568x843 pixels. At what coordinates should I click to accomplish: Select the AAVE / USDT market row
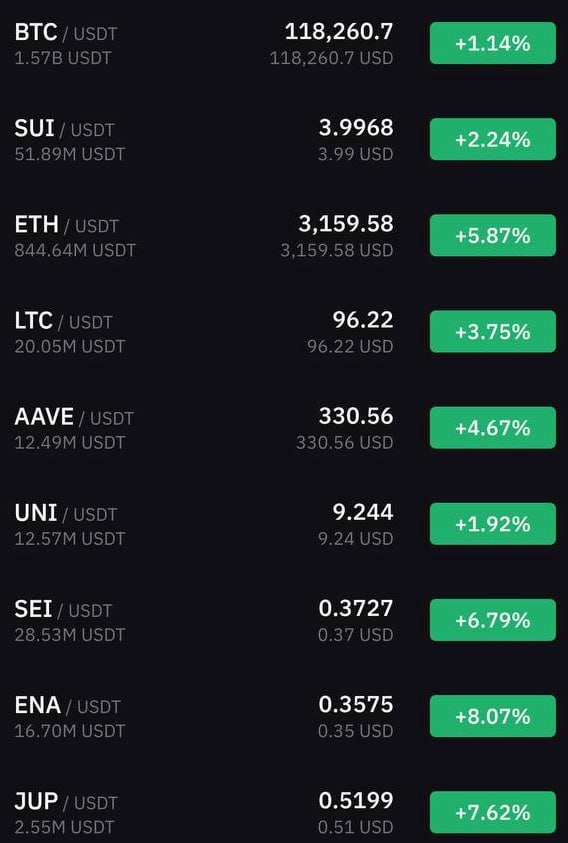tap(284, 428)
